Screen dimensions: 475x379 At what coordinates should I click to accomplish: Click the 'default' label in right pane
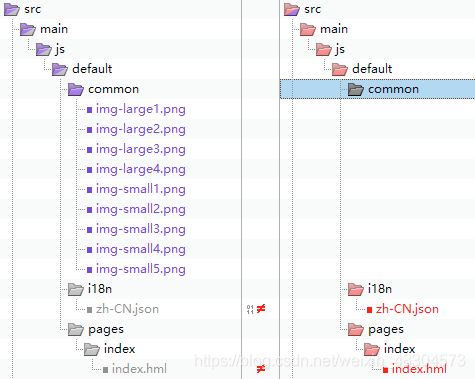pyautogui.click(x=372, y=69)
